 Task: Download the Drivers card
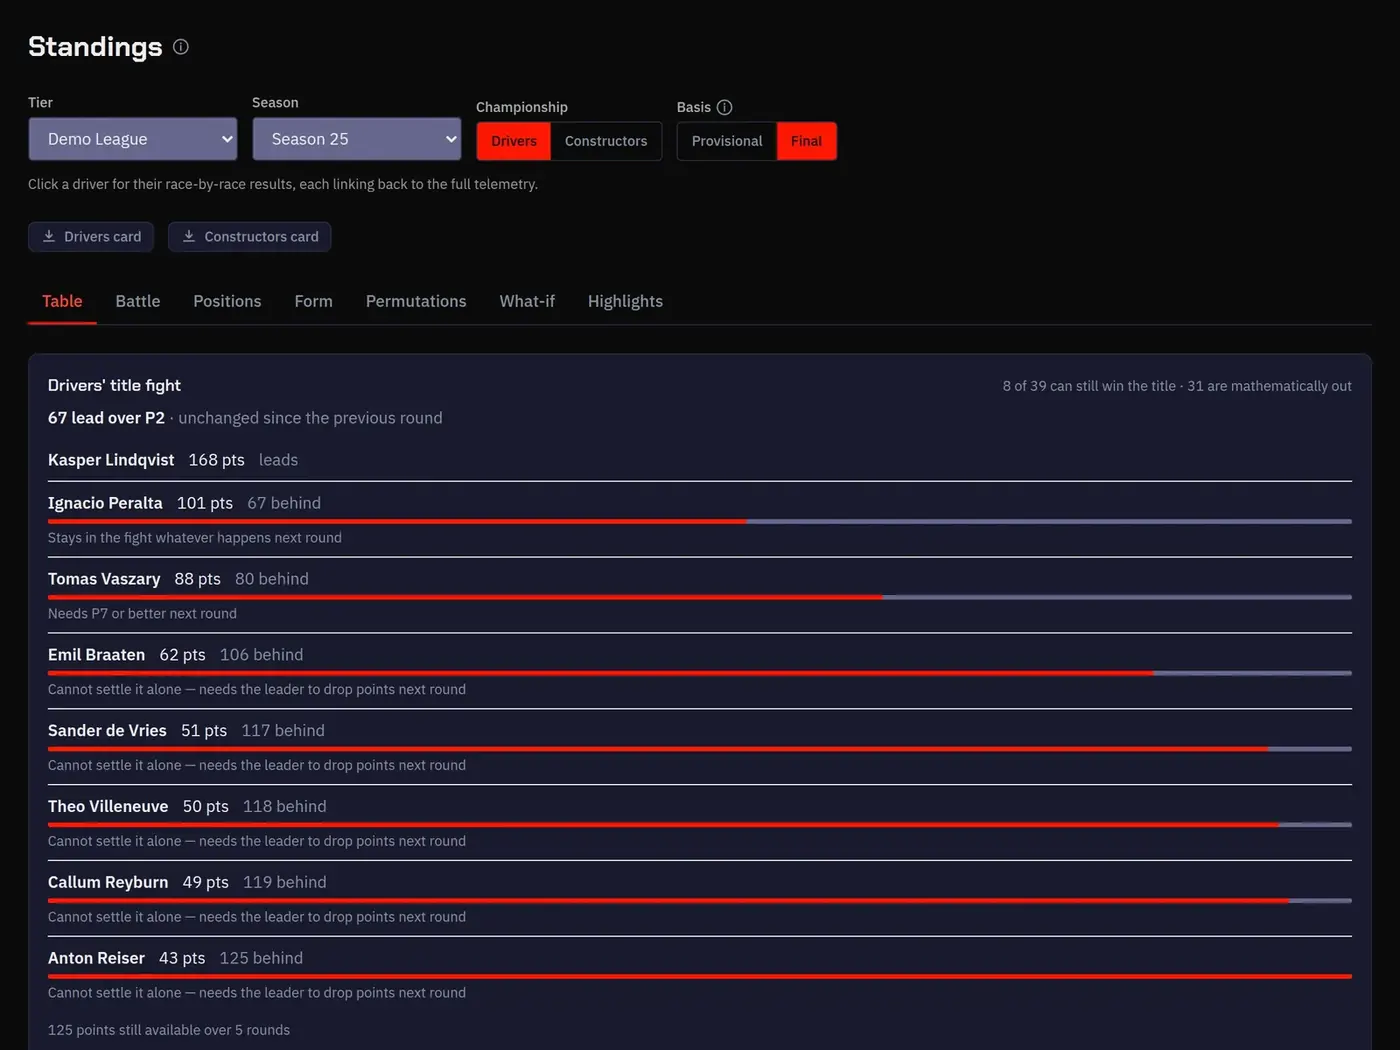tap(91, 237)
